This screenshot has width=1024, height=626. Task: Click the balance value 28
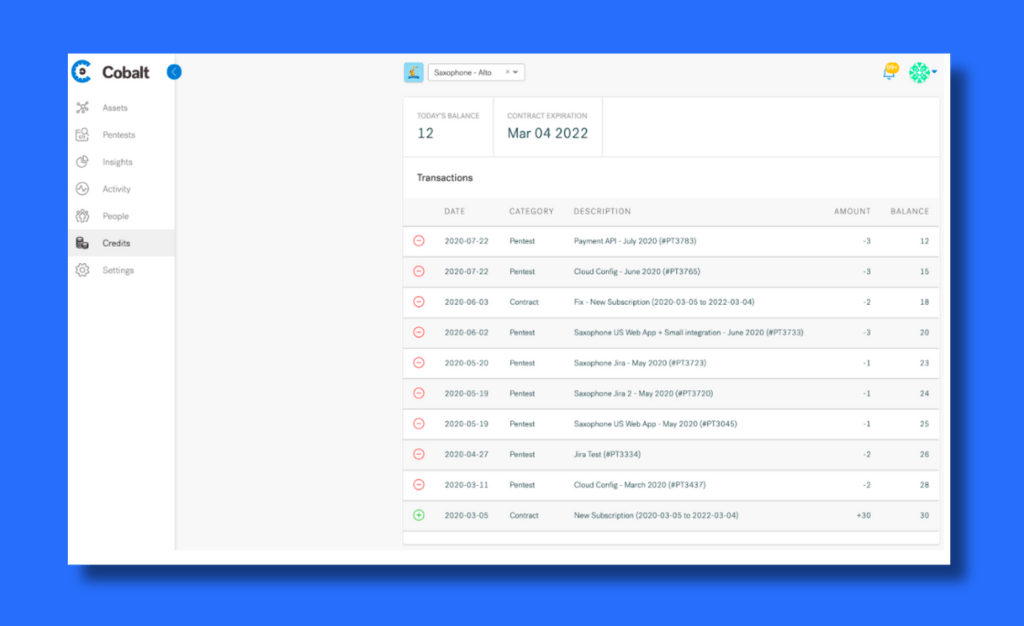point(924,485)
